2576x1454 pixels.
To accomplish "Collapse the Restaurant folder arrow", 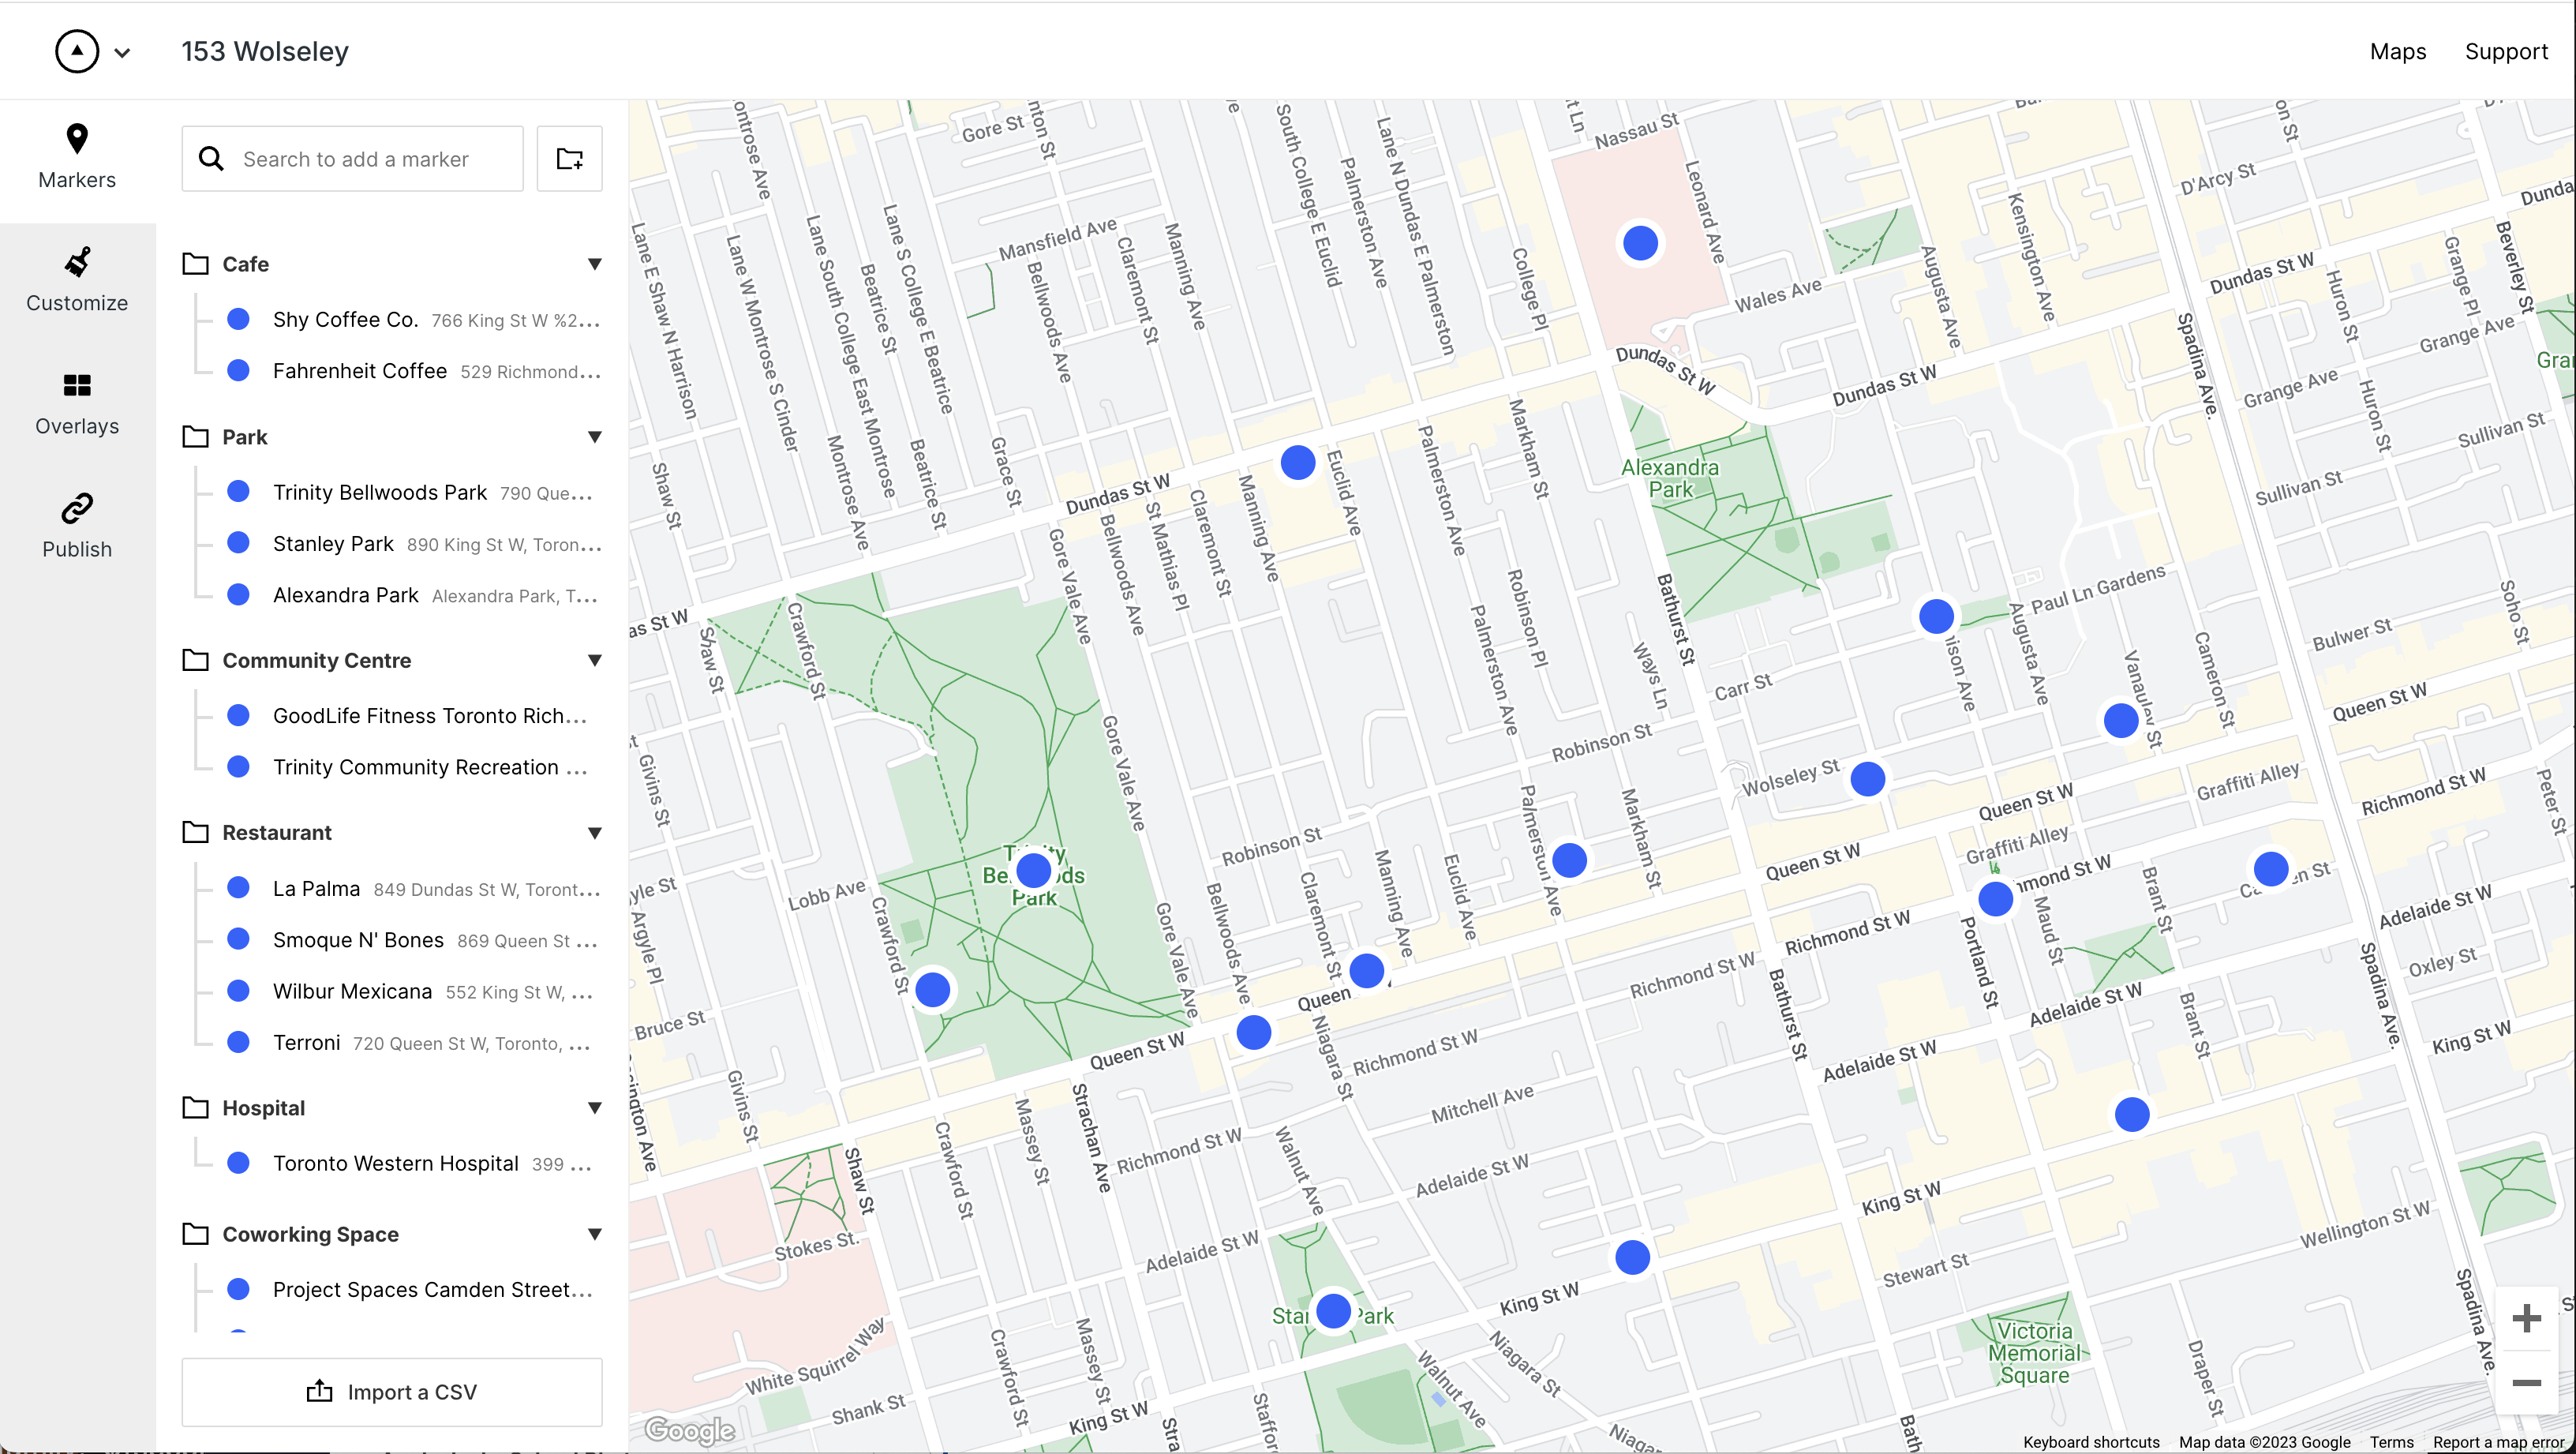I will 595,833.
